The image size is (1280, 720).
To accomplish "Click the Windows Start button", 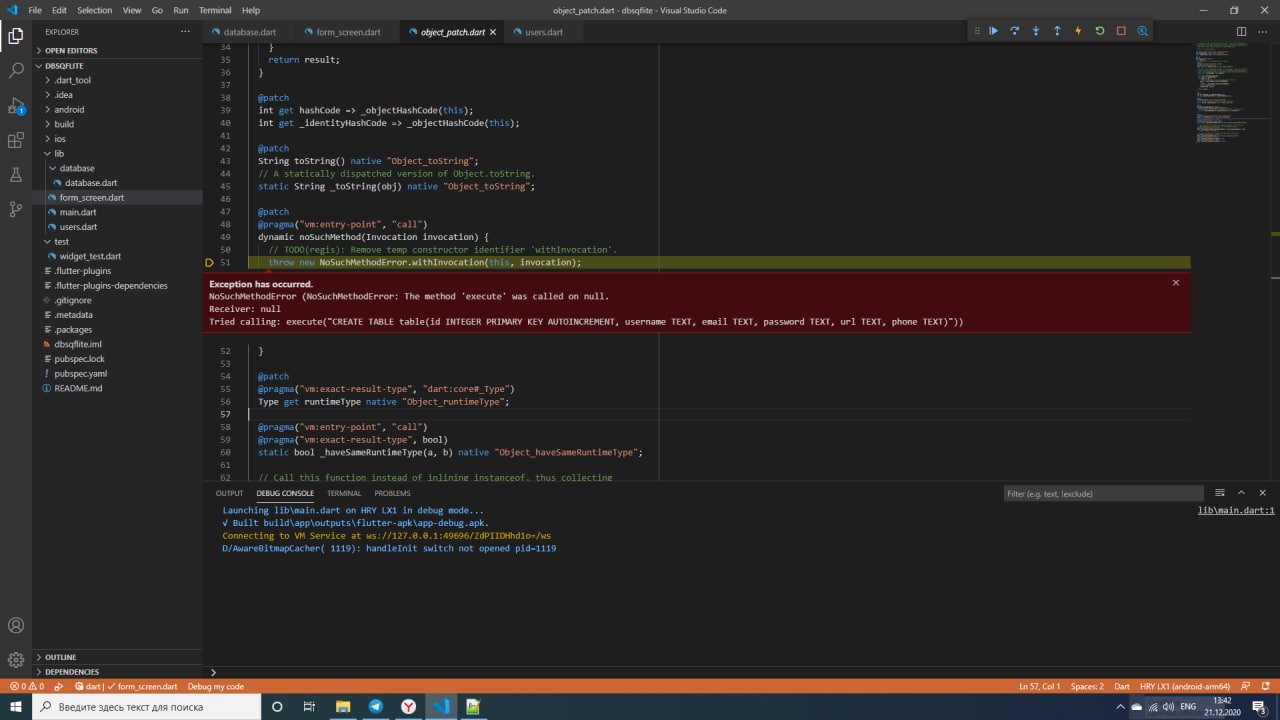I will click(x=16, y=707).
